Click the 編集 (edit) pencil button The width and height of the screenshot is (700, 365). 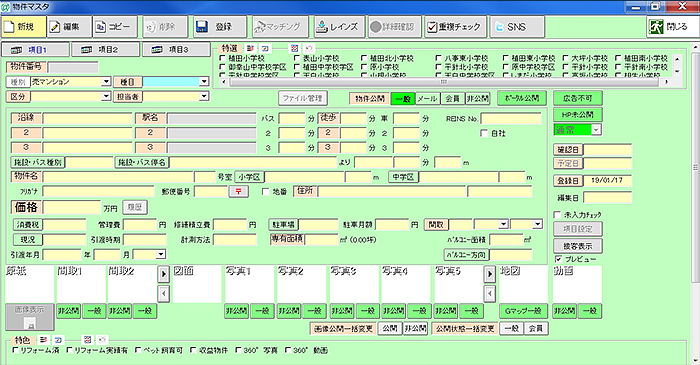point(70,27)
